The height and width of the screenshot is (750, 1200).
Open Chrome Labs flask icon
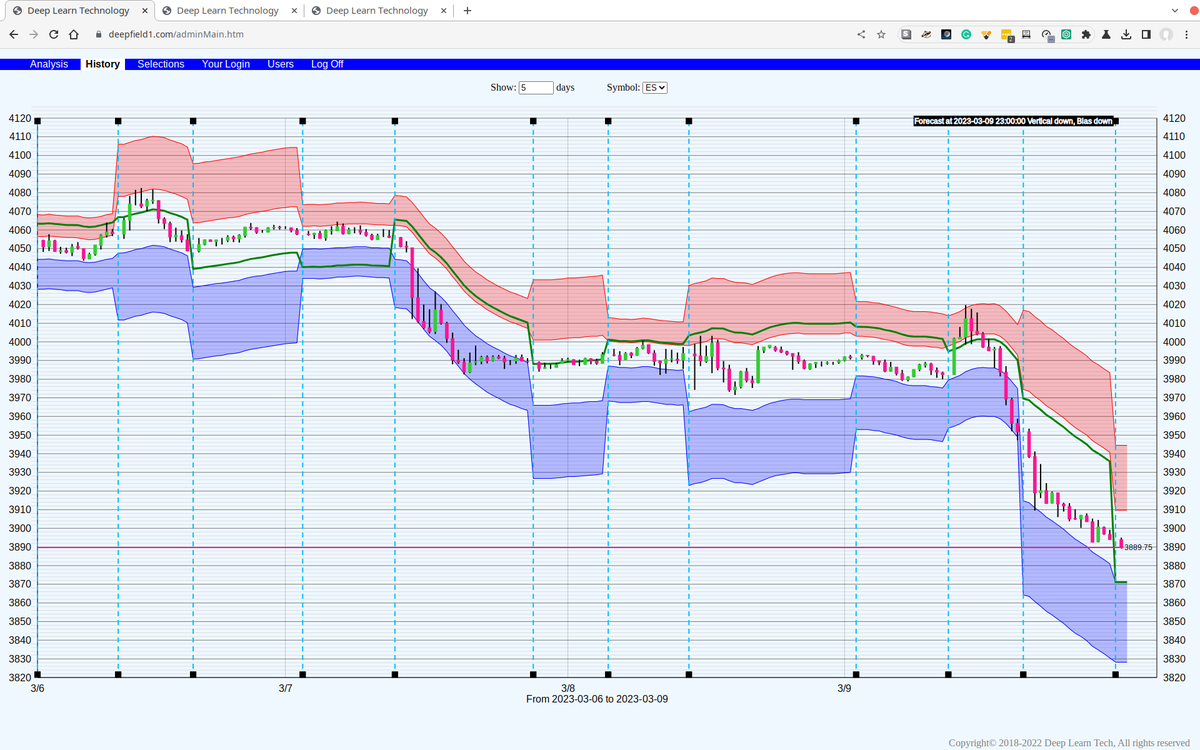1107,34
